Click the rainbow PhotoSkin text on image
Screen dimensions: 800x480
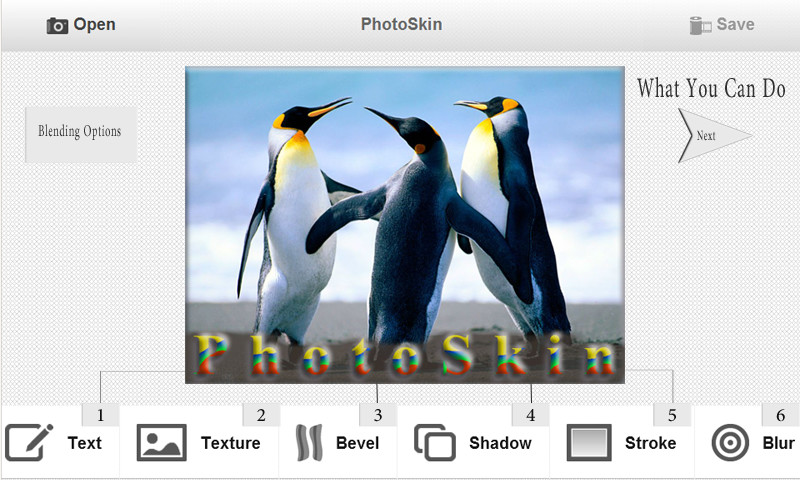tap(405, 355)
